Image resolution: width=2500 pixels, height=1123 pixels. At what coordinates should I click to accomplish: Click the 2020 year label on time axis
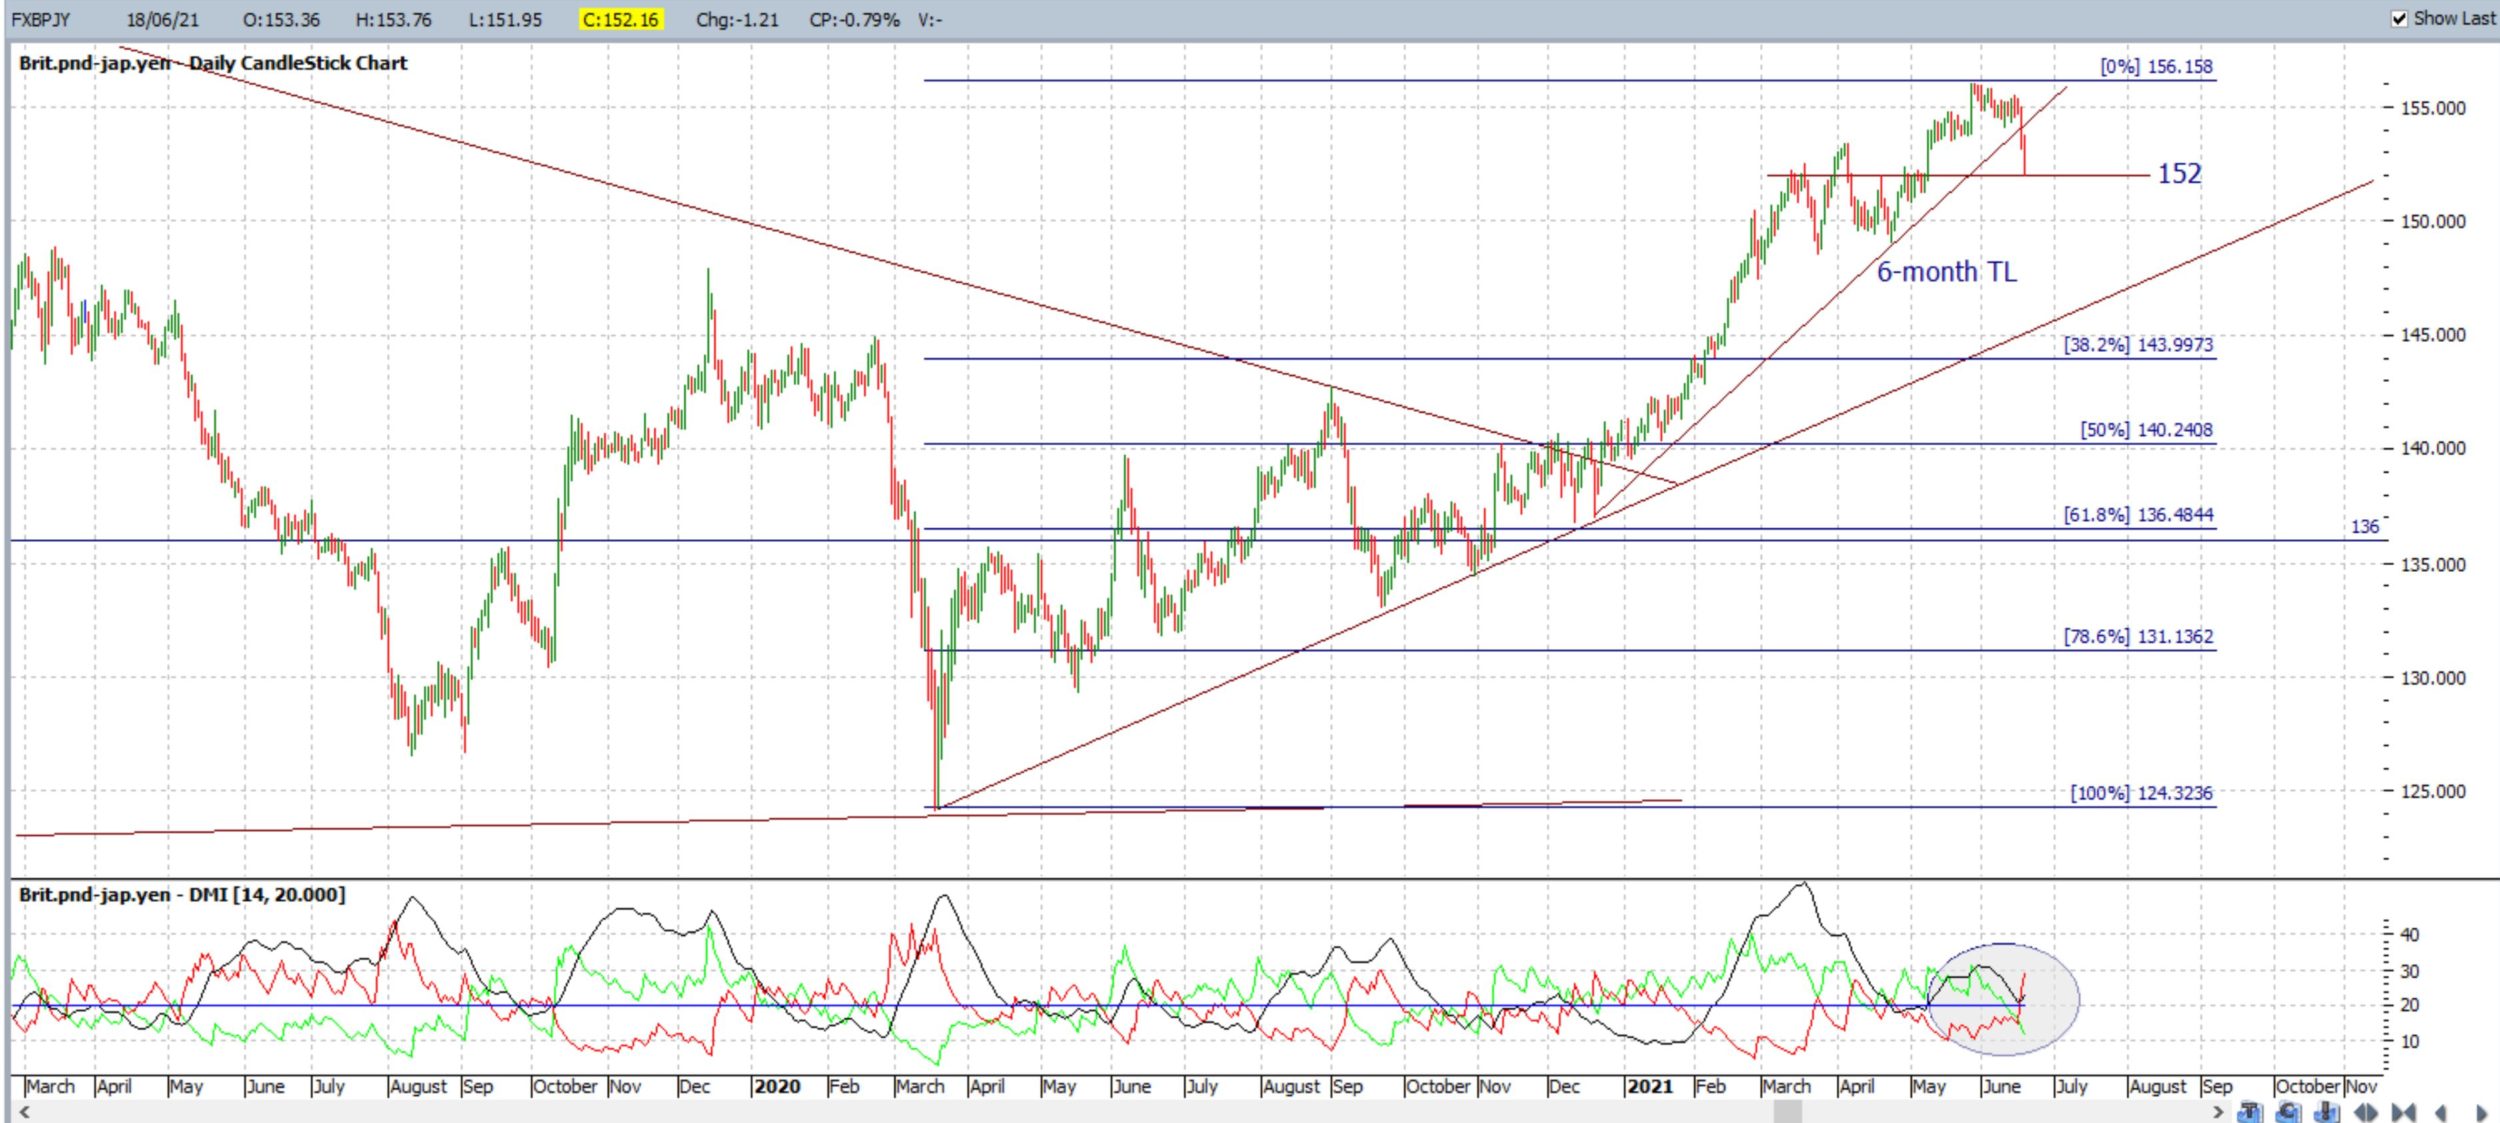click(x=777, y=1086)
